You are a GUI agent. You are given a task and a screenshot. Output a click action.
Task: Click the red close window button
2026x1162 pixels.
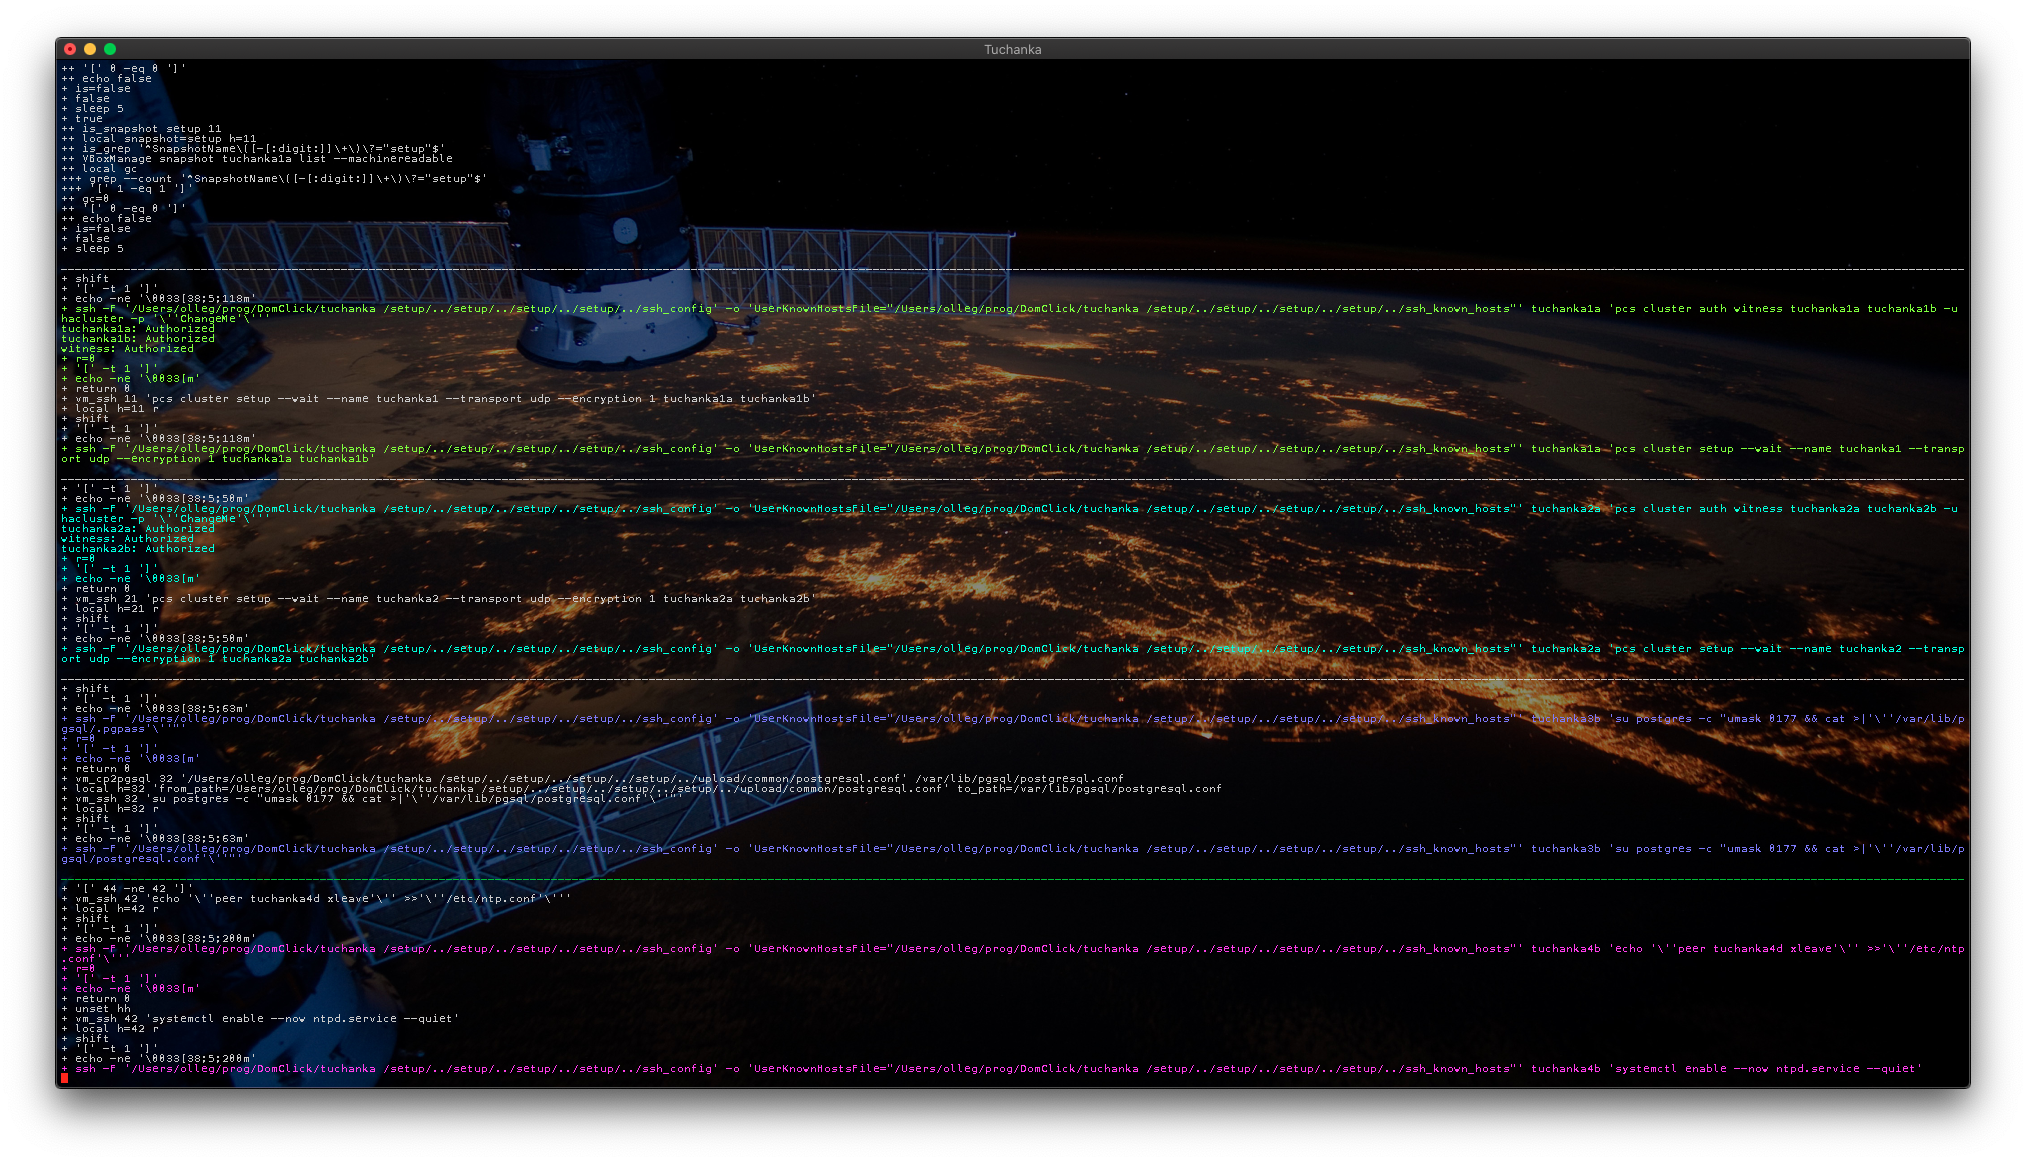70,49
